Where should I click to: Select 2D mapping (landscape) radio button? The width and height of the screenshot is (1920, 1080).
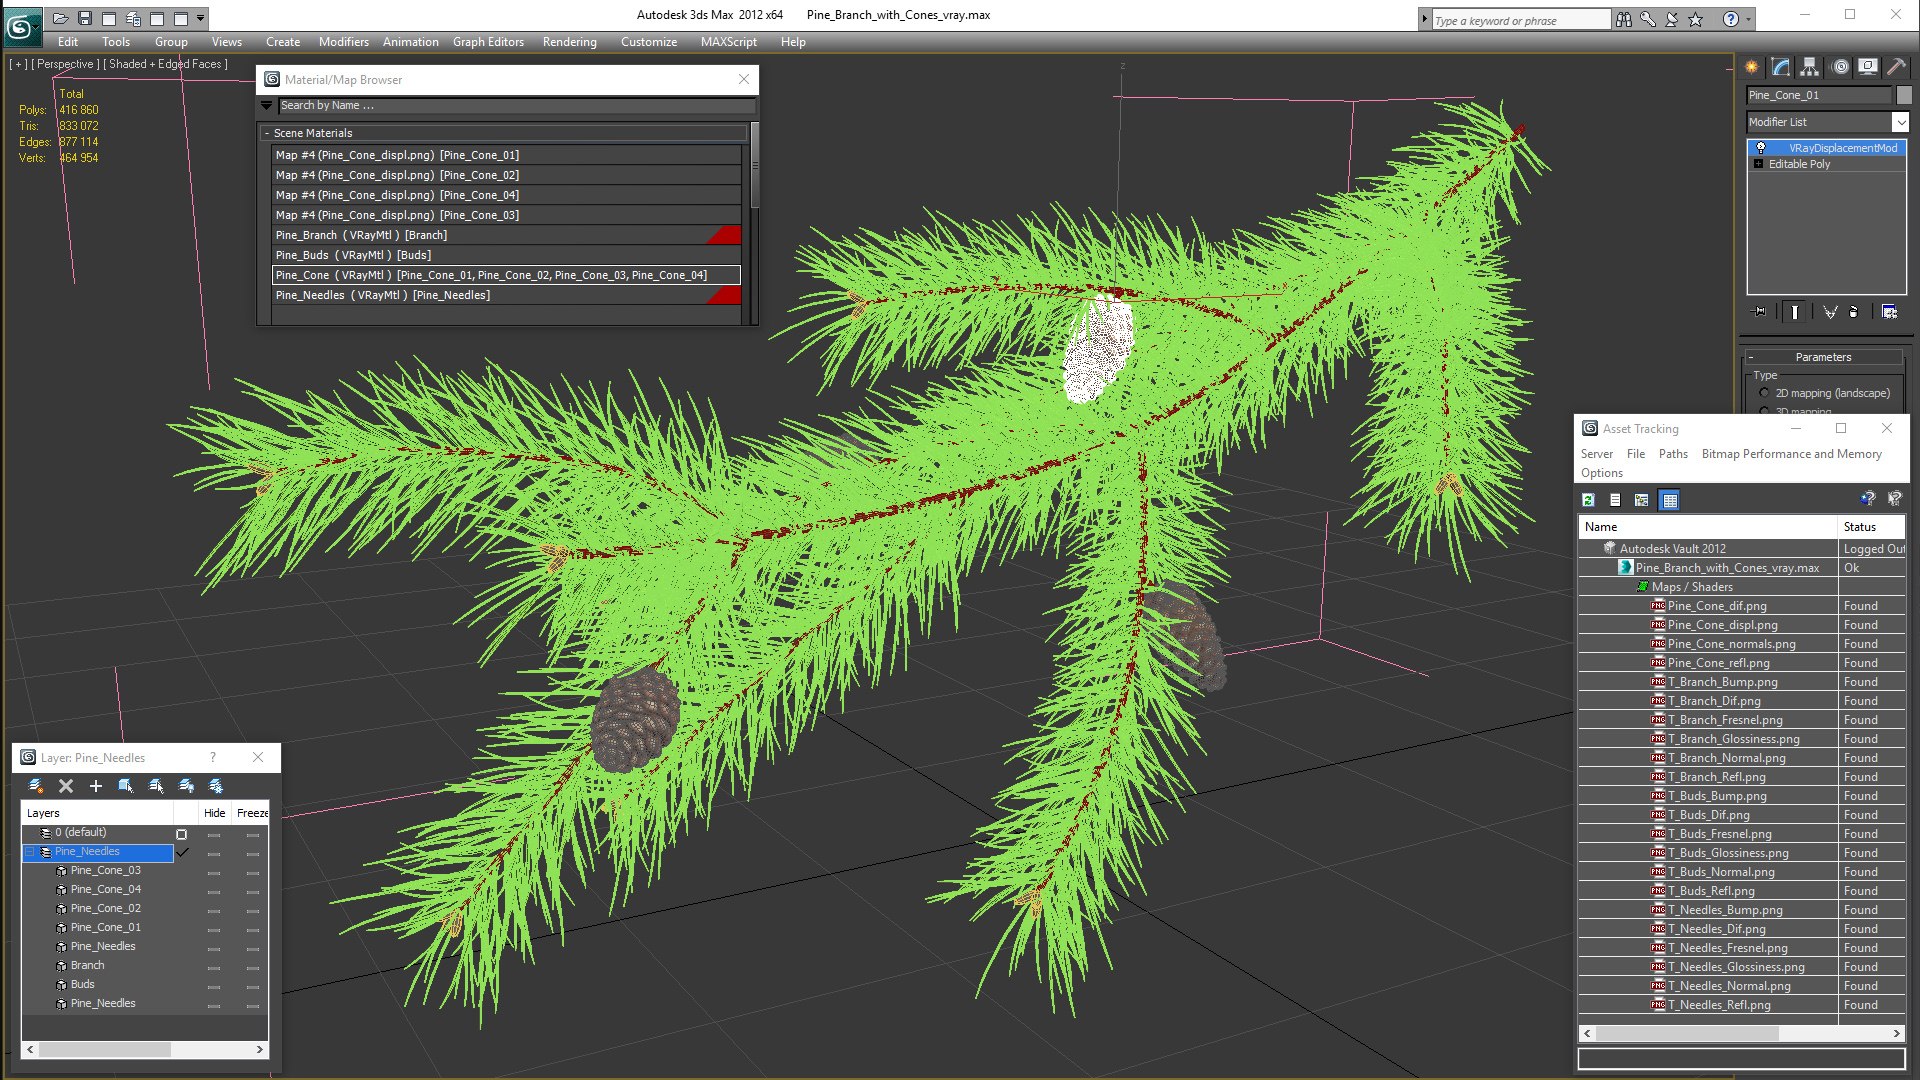(1764, 393)
